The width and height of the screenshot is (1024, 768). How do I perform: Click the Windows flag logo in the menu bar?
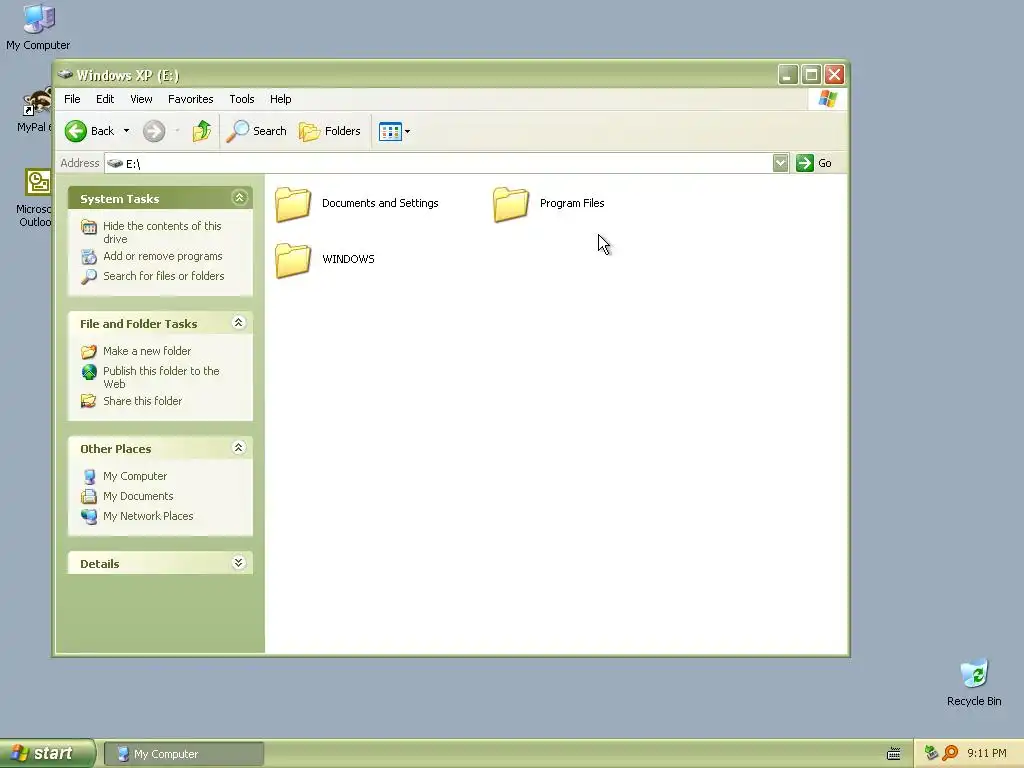tap(827, 99)
